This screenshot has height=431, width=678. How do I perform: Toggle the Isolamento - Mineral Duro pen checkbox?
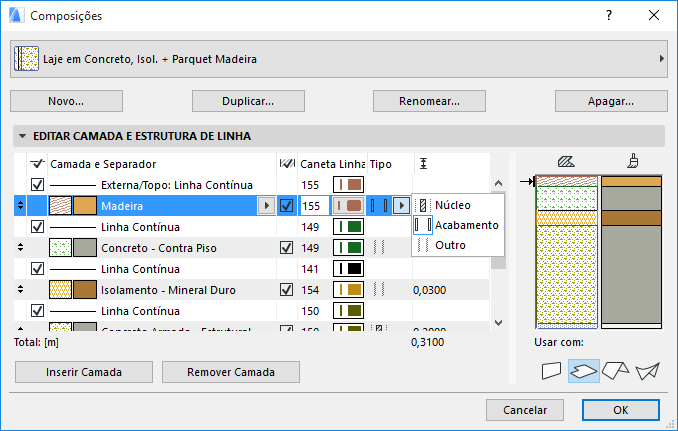[287, 289]
